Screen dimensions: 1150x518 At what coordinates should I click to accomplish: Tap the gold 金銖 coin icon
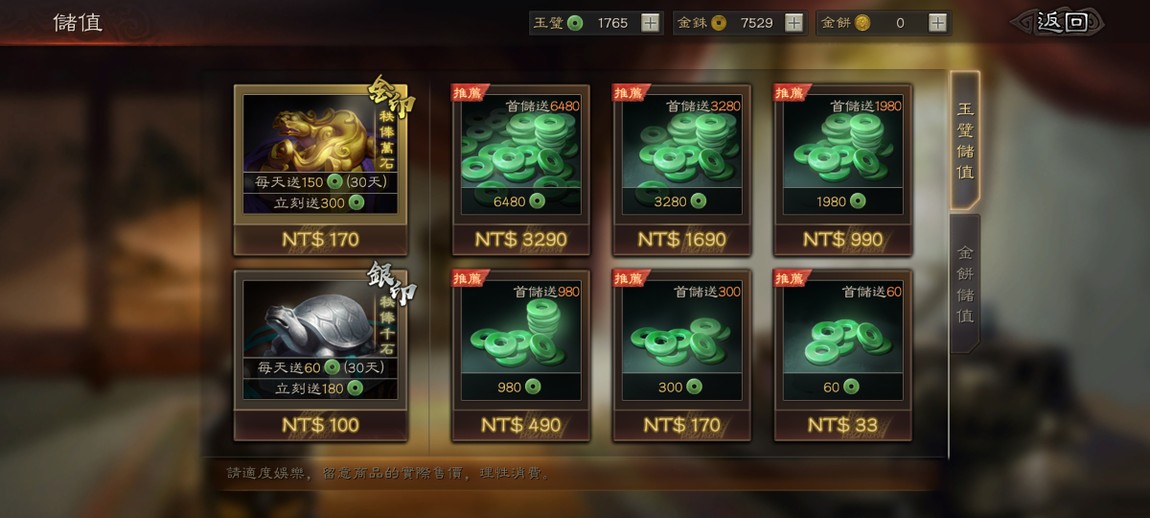pyautogui.click(x=719, y=23)
